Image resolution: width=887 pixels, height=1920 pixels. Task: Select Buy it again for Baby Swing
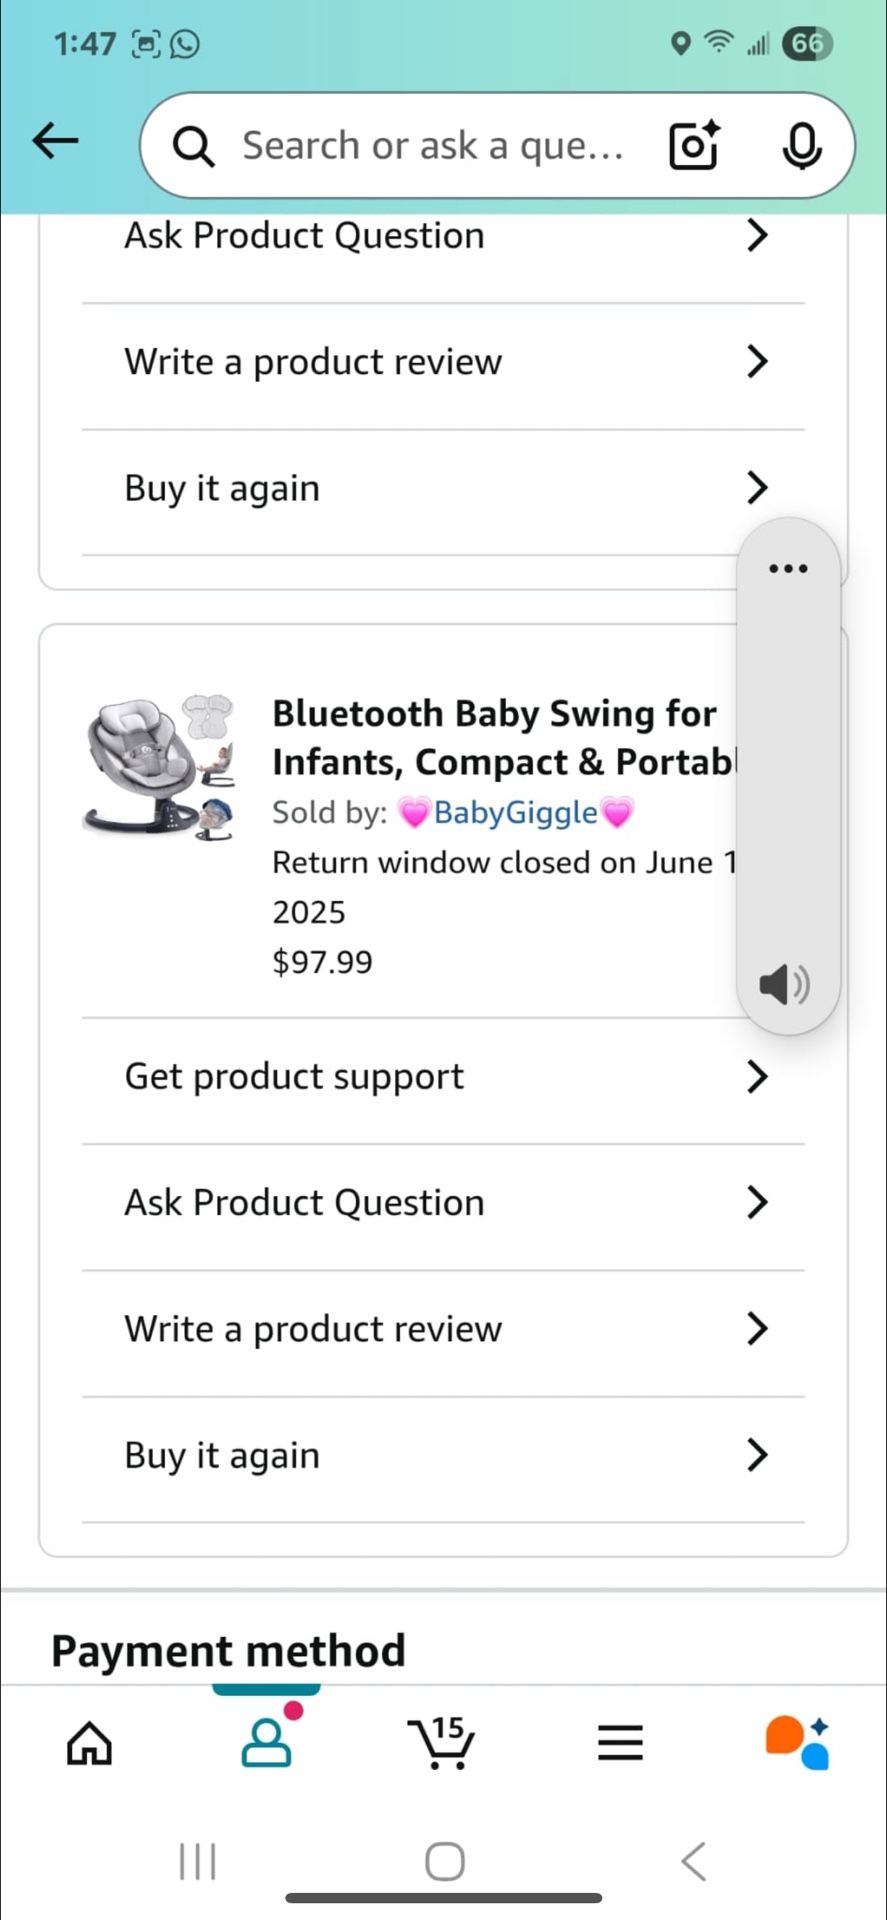[443, 1456]
